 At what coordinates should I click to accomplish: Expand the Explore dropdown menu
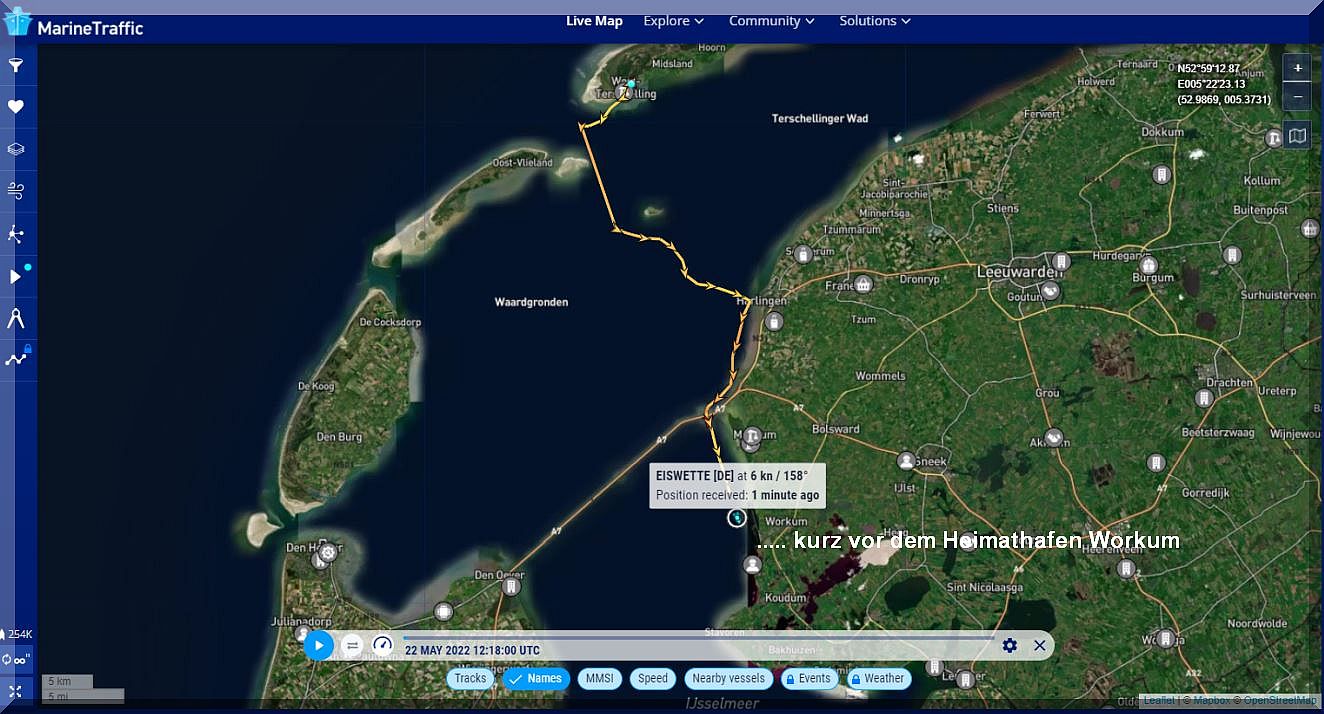673,21
